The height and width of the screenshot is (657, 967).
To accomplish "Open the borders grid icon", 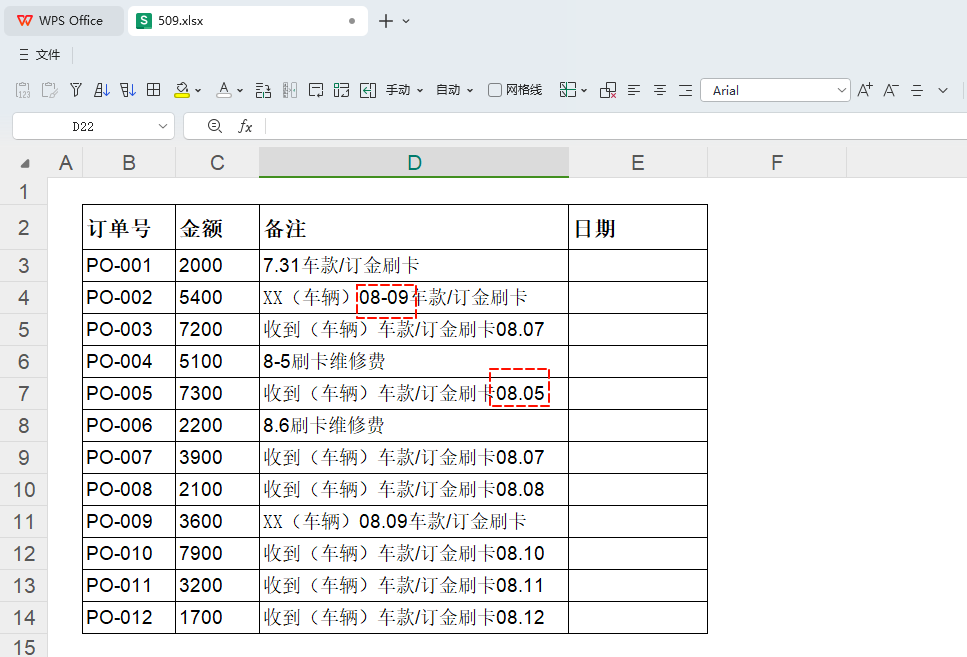I will [x=154, y=90].
